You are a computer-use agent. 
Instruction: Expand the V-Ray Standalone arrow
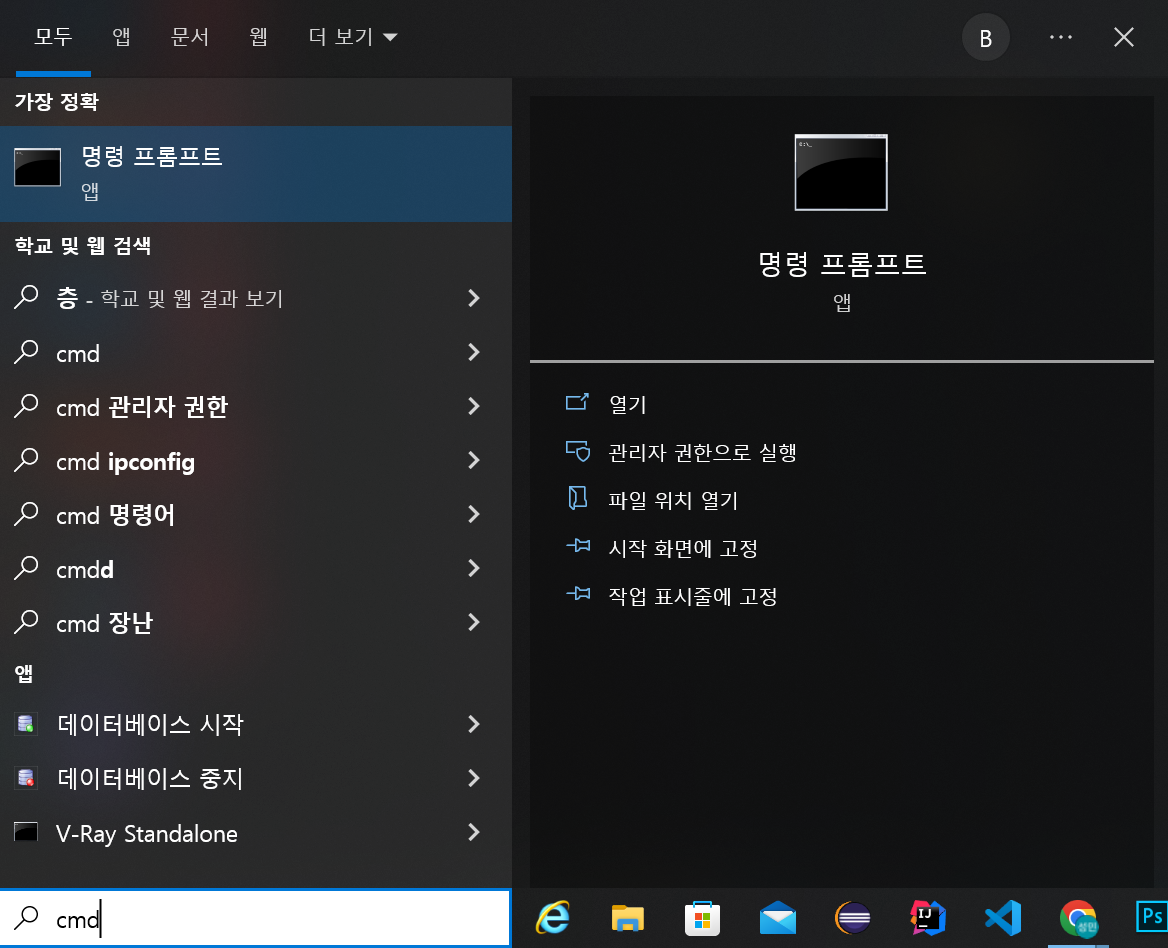(x=474, y=832)
